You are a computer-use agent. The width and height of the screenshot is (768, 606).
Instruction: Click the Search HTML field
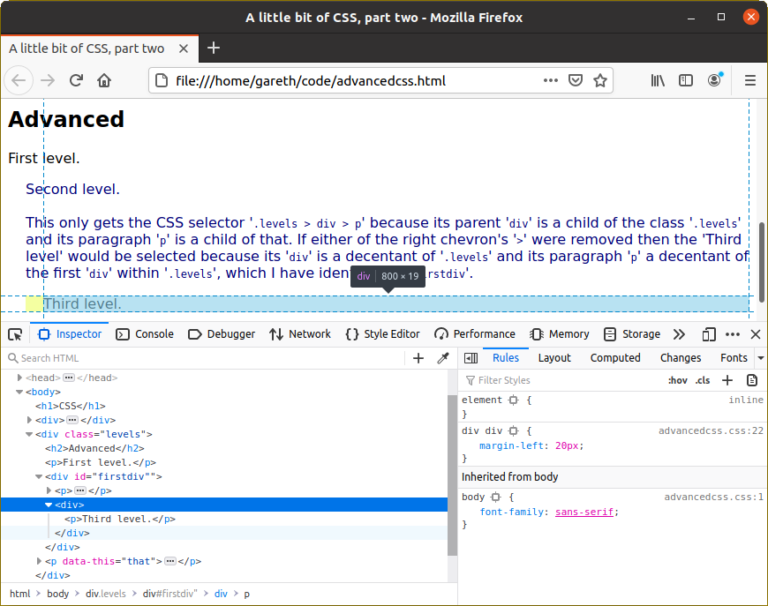coord(205,358)
